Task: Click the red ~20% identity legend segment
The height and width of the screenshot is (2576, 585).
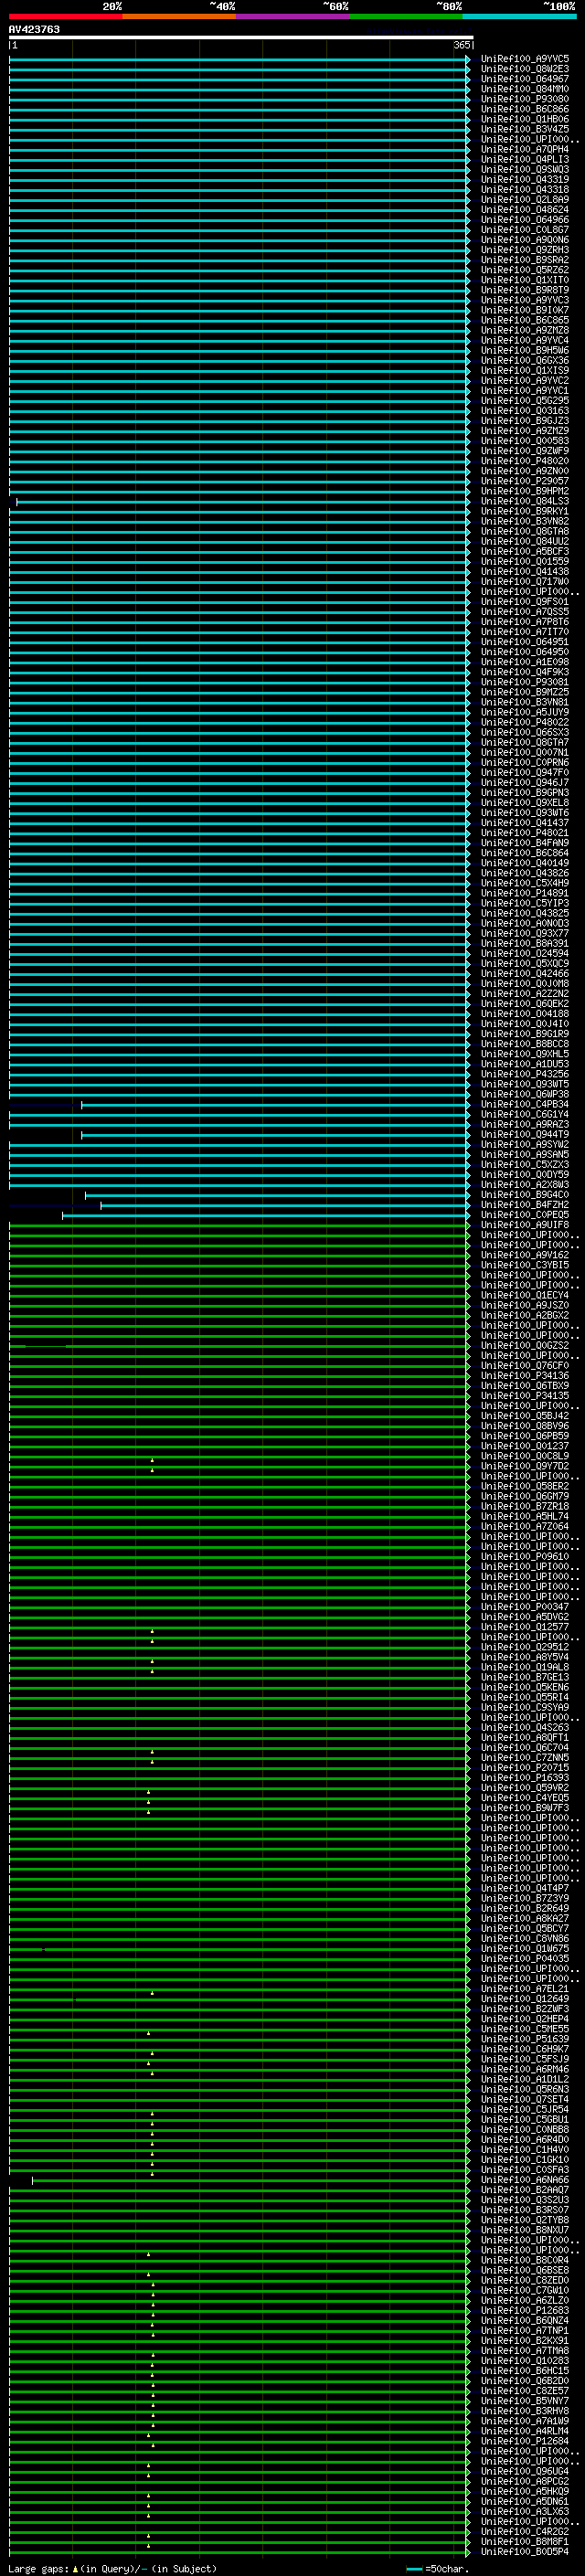Action: pyautogui.click(x=66, y=16)
